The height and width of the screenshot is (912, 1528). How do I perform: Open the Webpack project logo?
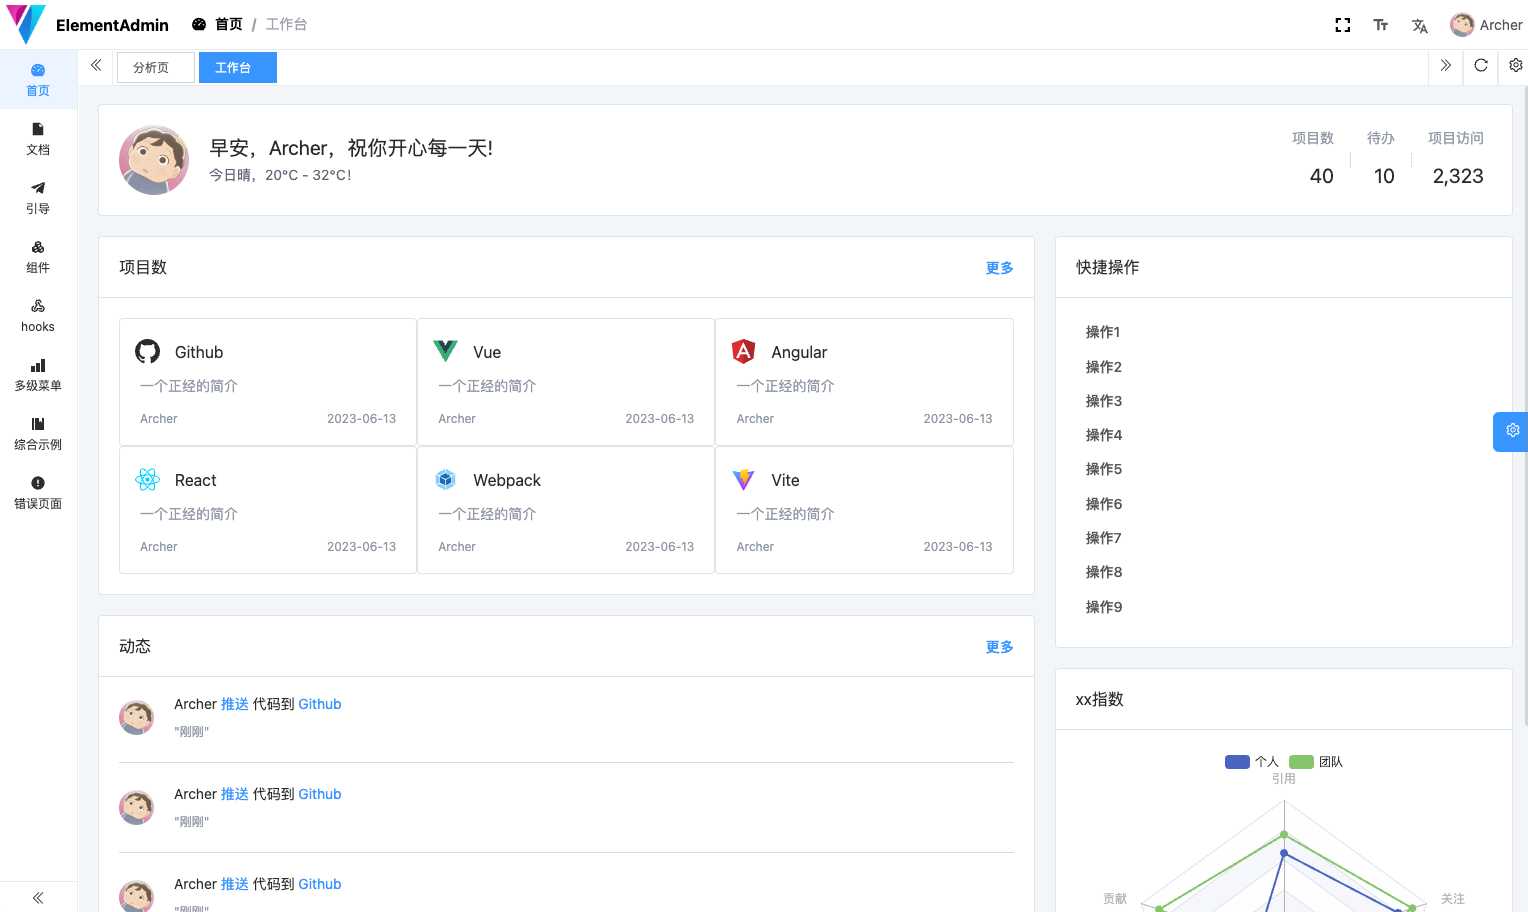pos(445,479)
